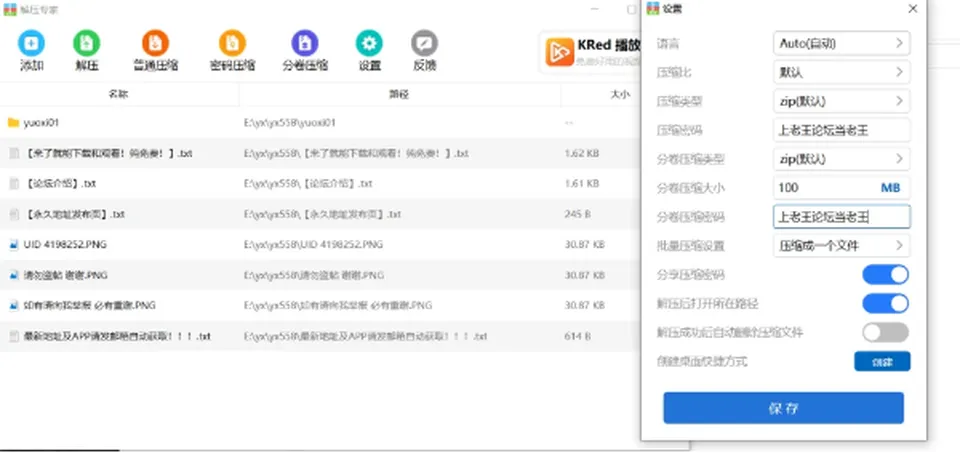Open the 批量压缩设置 压缩成一个文件 dropdown

click(x=841, y=246)
